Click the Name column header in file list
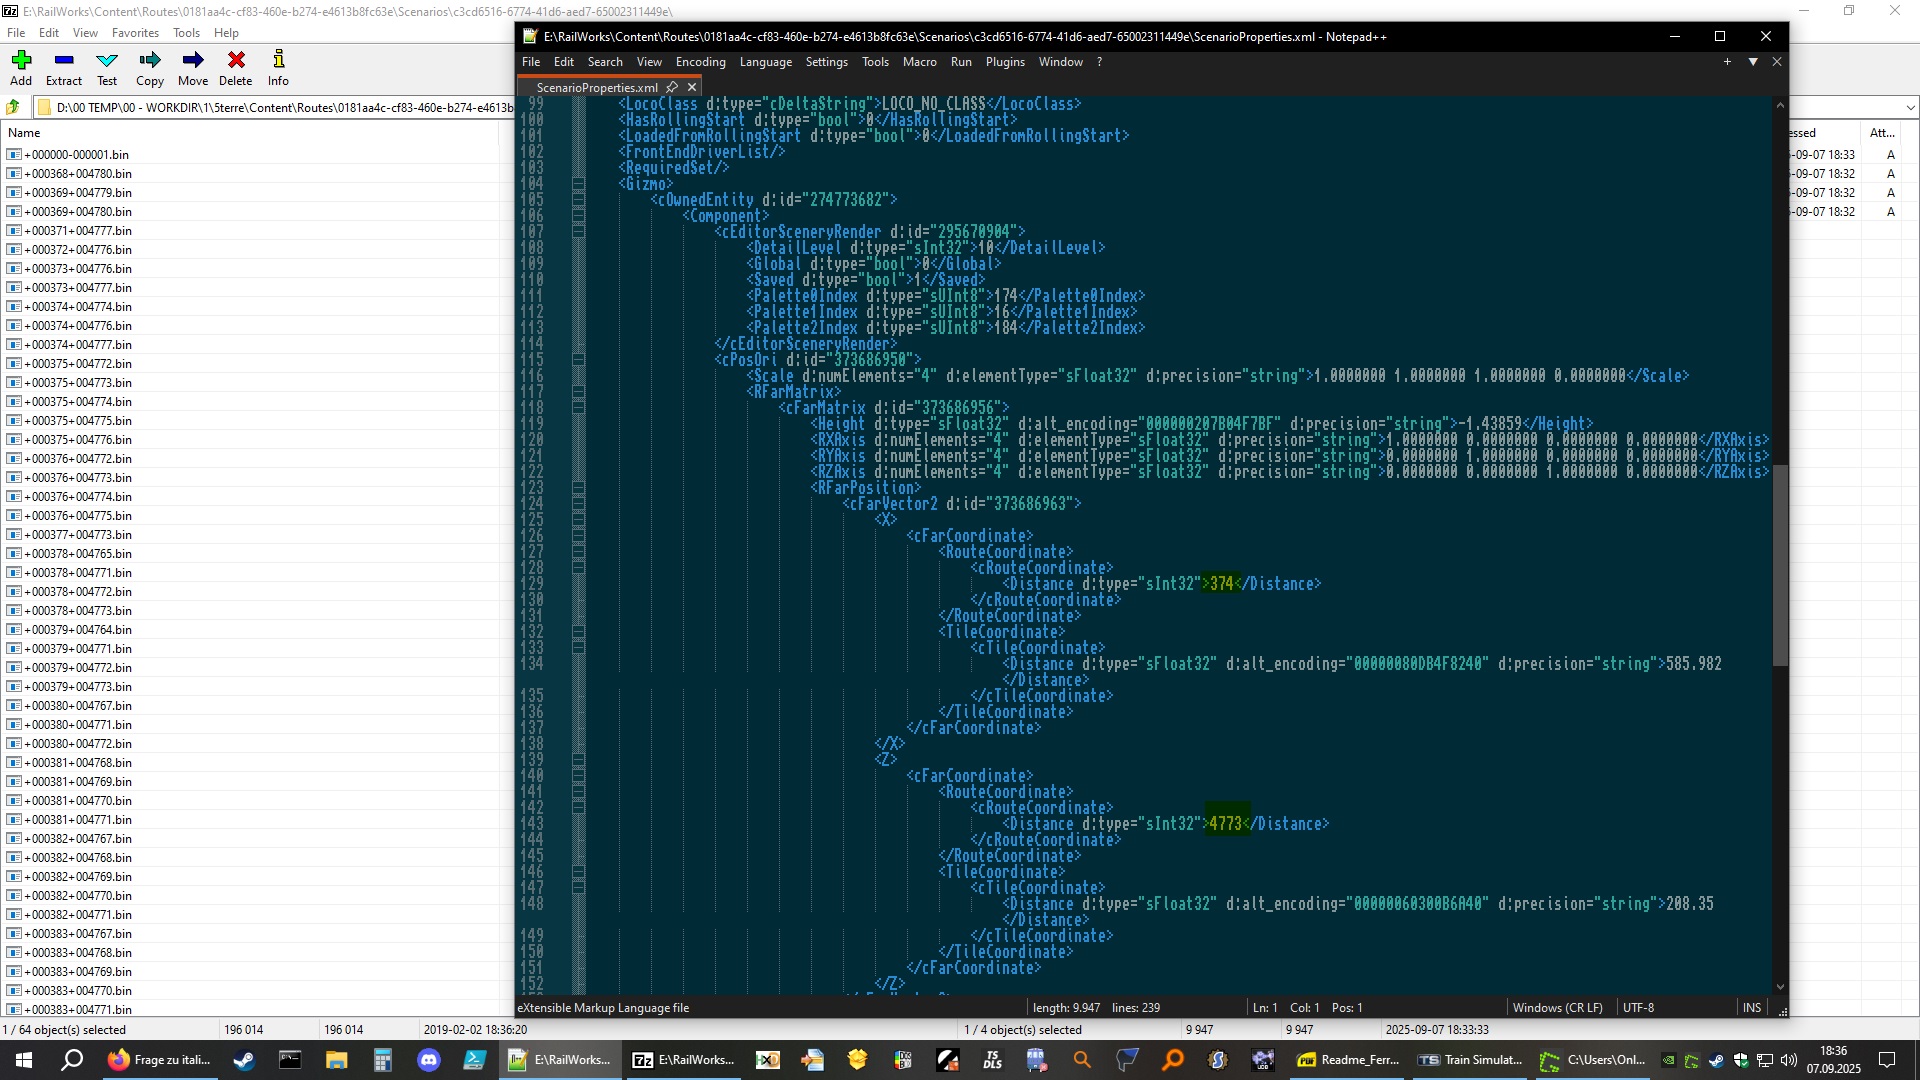This screenshot has height=1080, width=1920. [24, 133]
